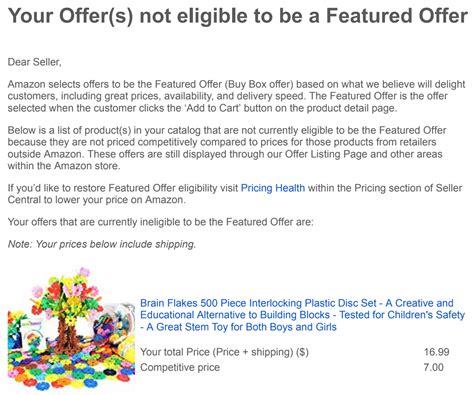Click the italic note about shipping prices
Viewport: 474px width, 395px height.
[102, 244]
